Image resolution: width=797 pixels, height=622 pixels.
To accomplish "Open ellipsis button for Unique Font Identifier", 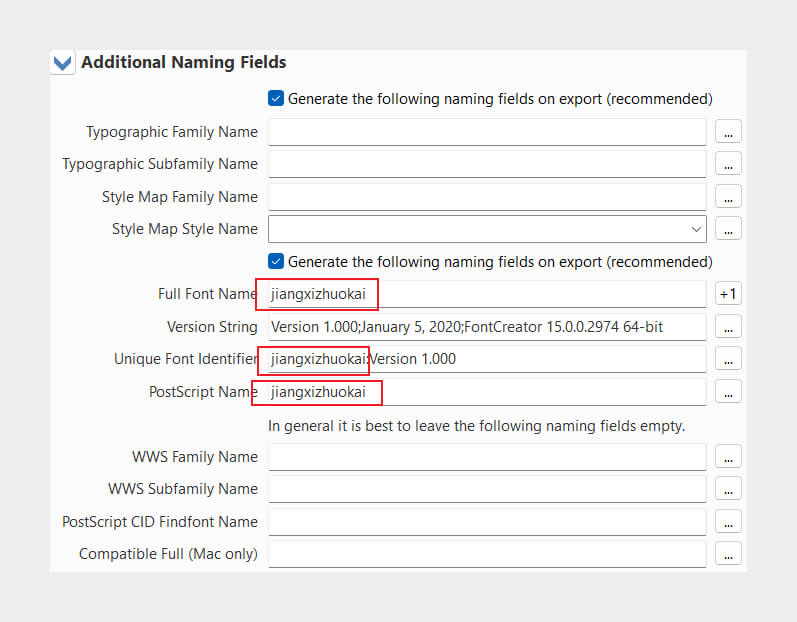I will pyautogui.click(x=728, y=359).
